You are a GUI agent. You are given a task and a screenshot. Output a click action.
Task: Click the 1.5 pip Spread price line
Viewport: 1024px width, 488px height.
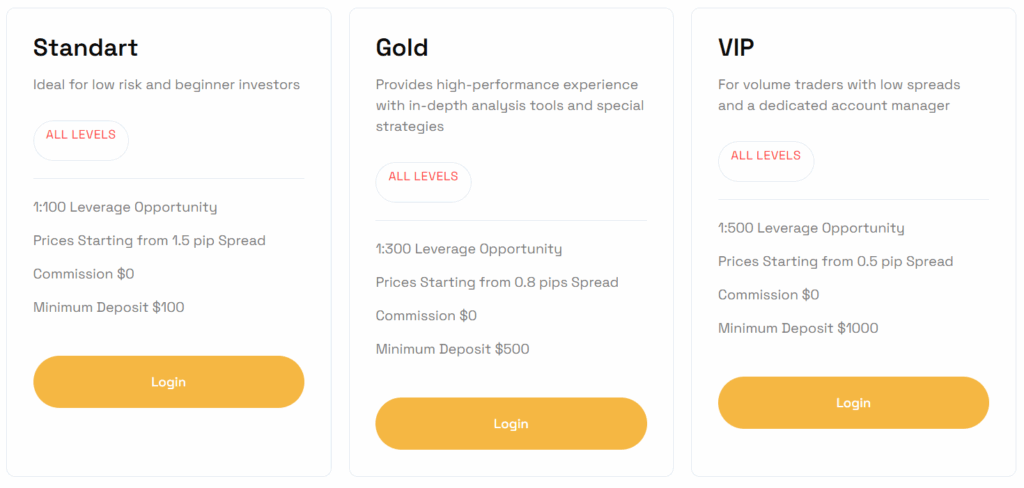149,241
